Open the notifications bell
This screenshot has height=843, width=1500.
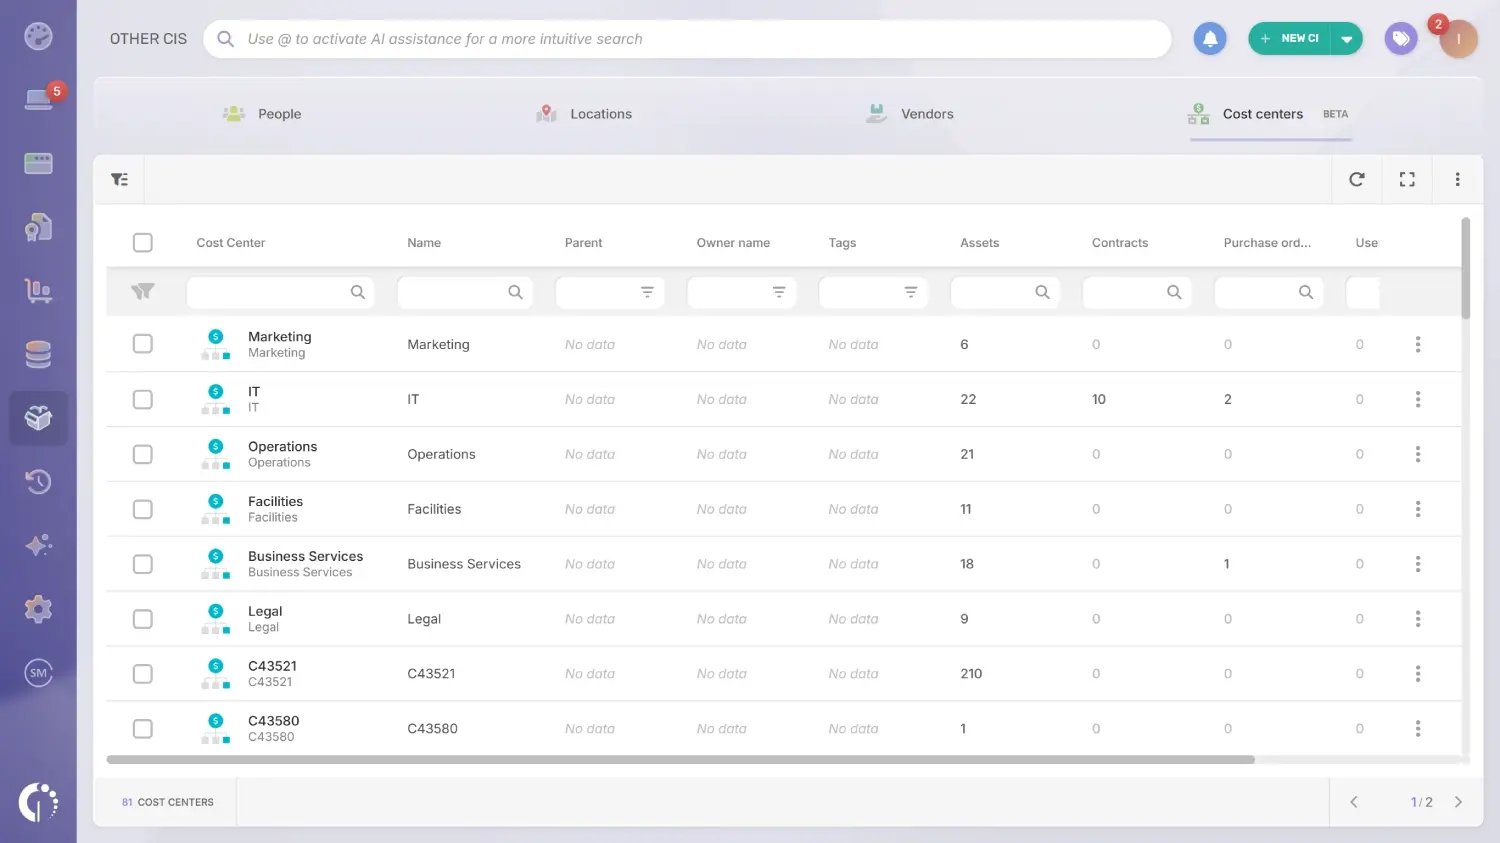[x=1210, y=39]
